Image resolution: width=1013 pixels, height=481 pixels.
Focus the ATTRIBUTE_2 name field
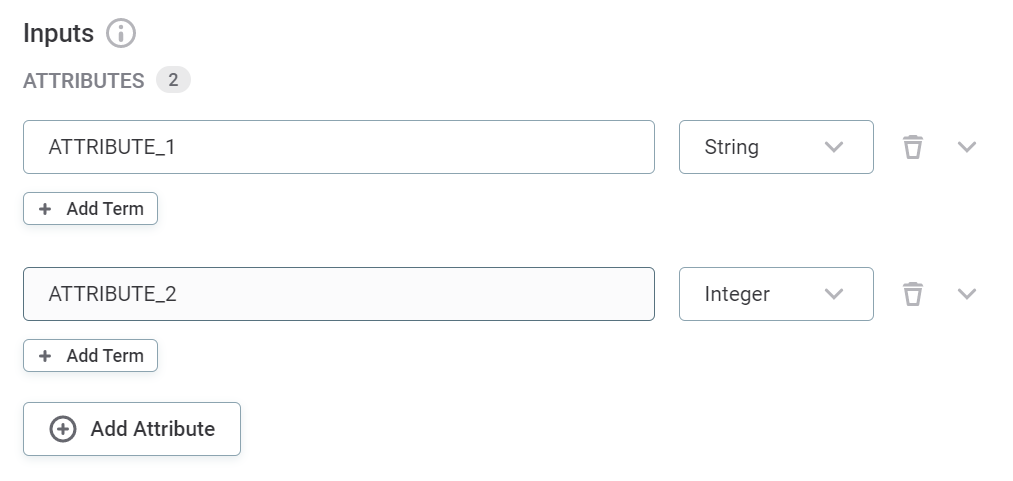338,294
